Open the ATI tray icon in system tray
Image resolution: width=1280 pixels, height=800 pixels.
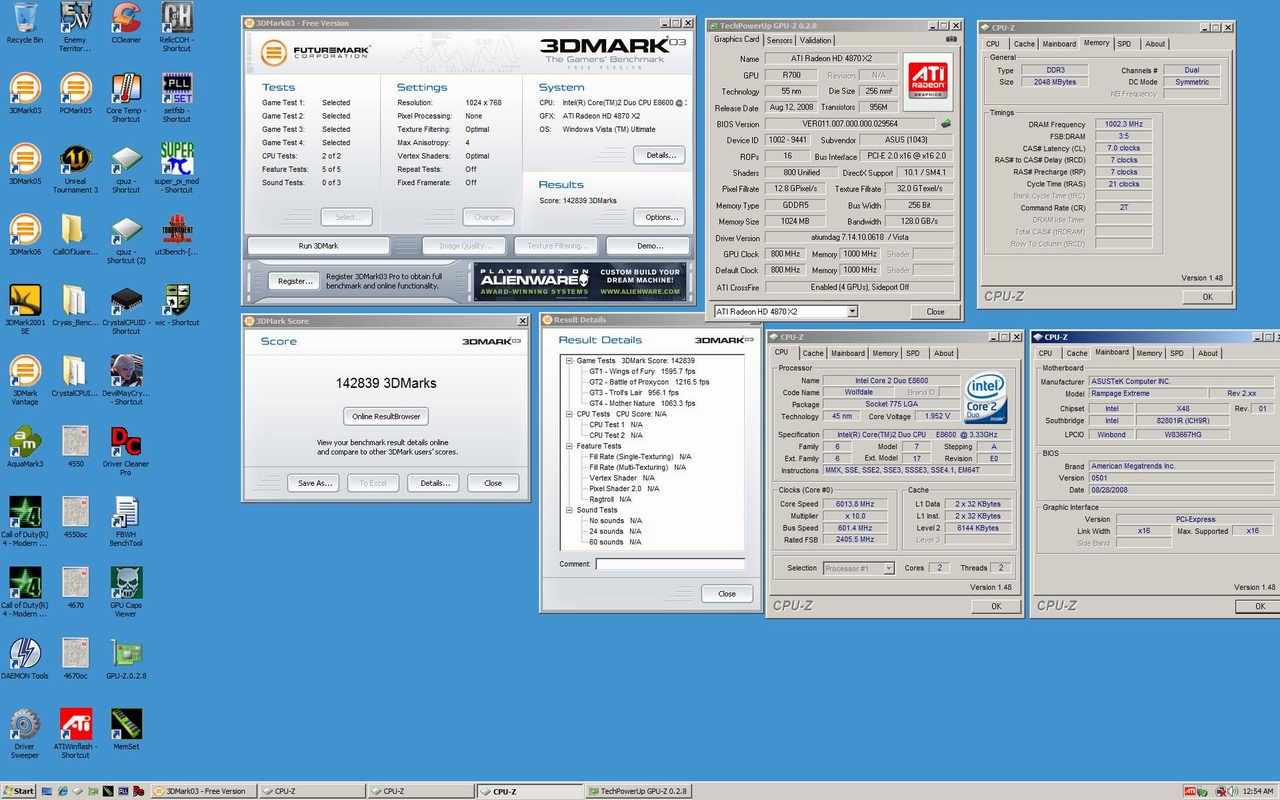pos(1190,791)
